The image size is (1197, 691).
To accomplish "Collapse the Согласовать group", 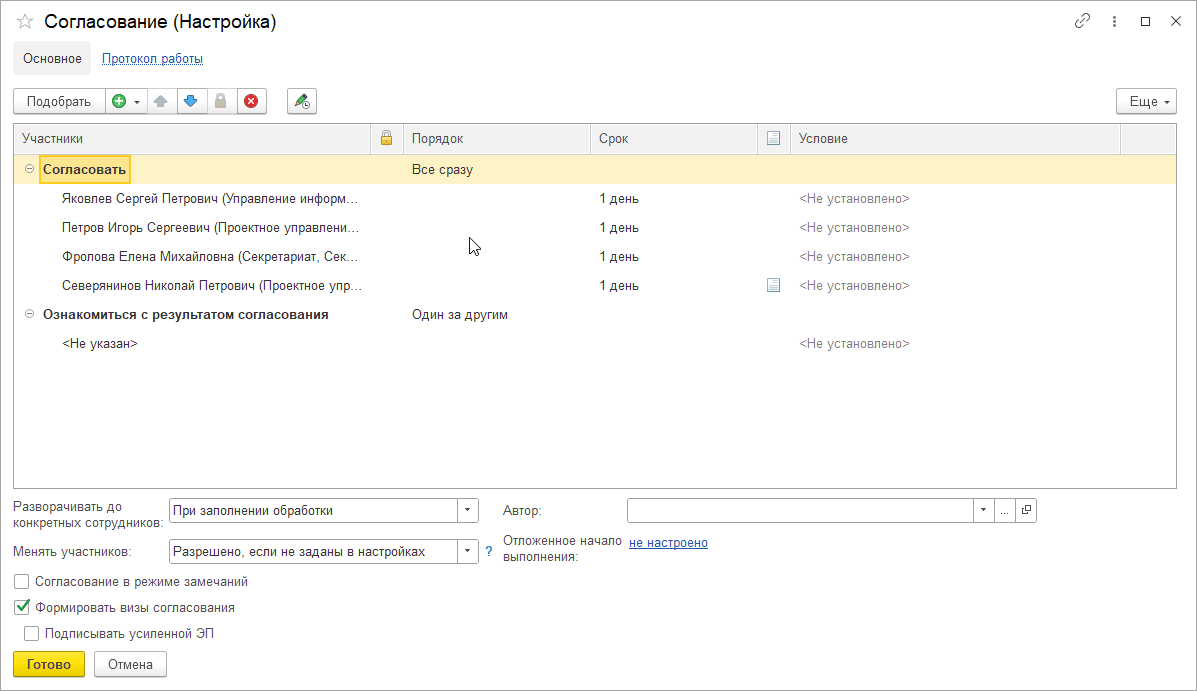I will pos(29,169).
